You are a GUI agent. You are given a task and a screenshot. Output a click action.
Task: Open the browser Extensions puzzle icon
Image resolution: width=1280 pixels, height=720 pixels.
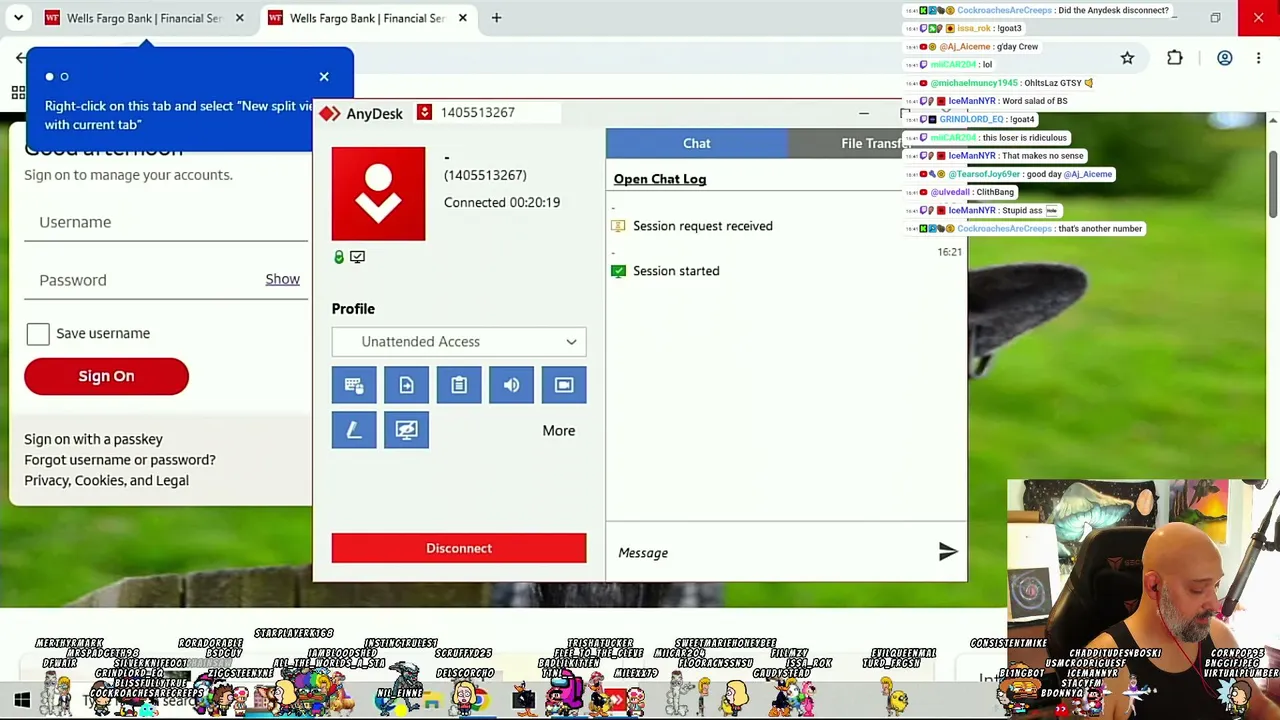point(1175,58)
